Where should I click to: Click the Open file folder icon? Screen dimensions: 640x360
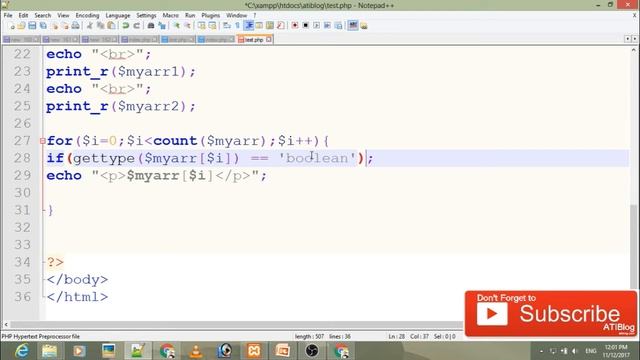tap(21, 26)
